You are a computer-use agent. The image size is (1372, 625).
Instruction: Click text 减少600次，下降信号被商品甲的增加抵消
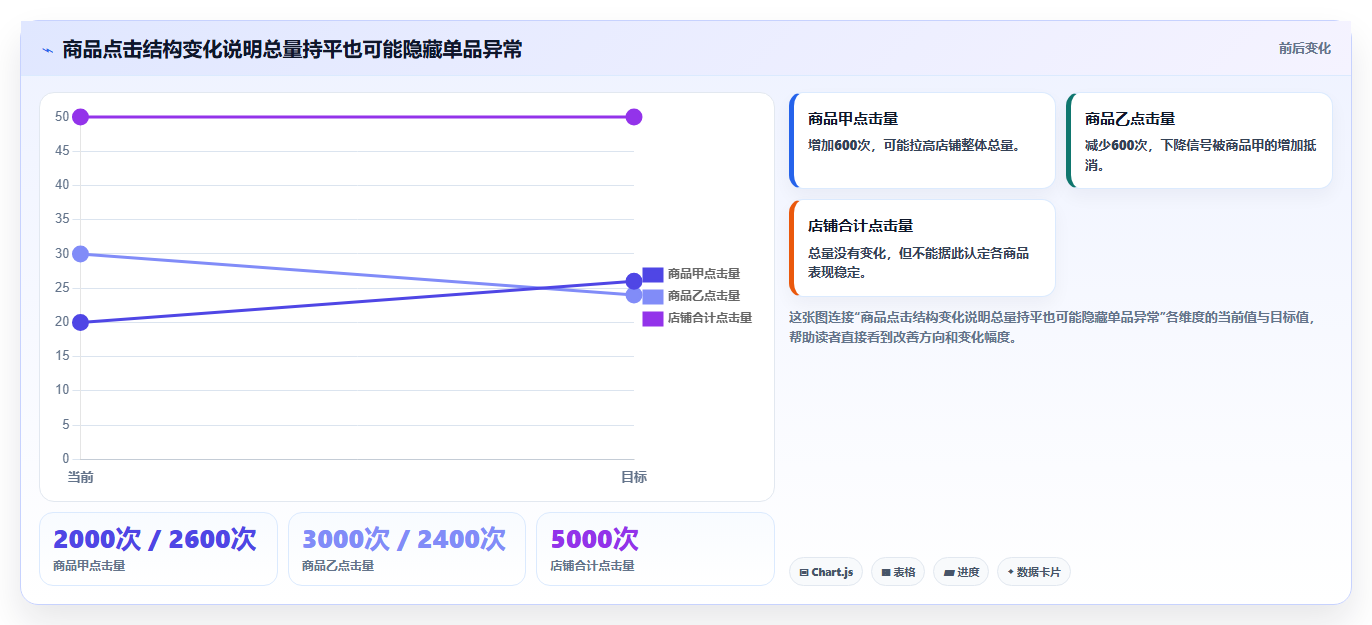pyautogui.click(x=1201, y=155)
